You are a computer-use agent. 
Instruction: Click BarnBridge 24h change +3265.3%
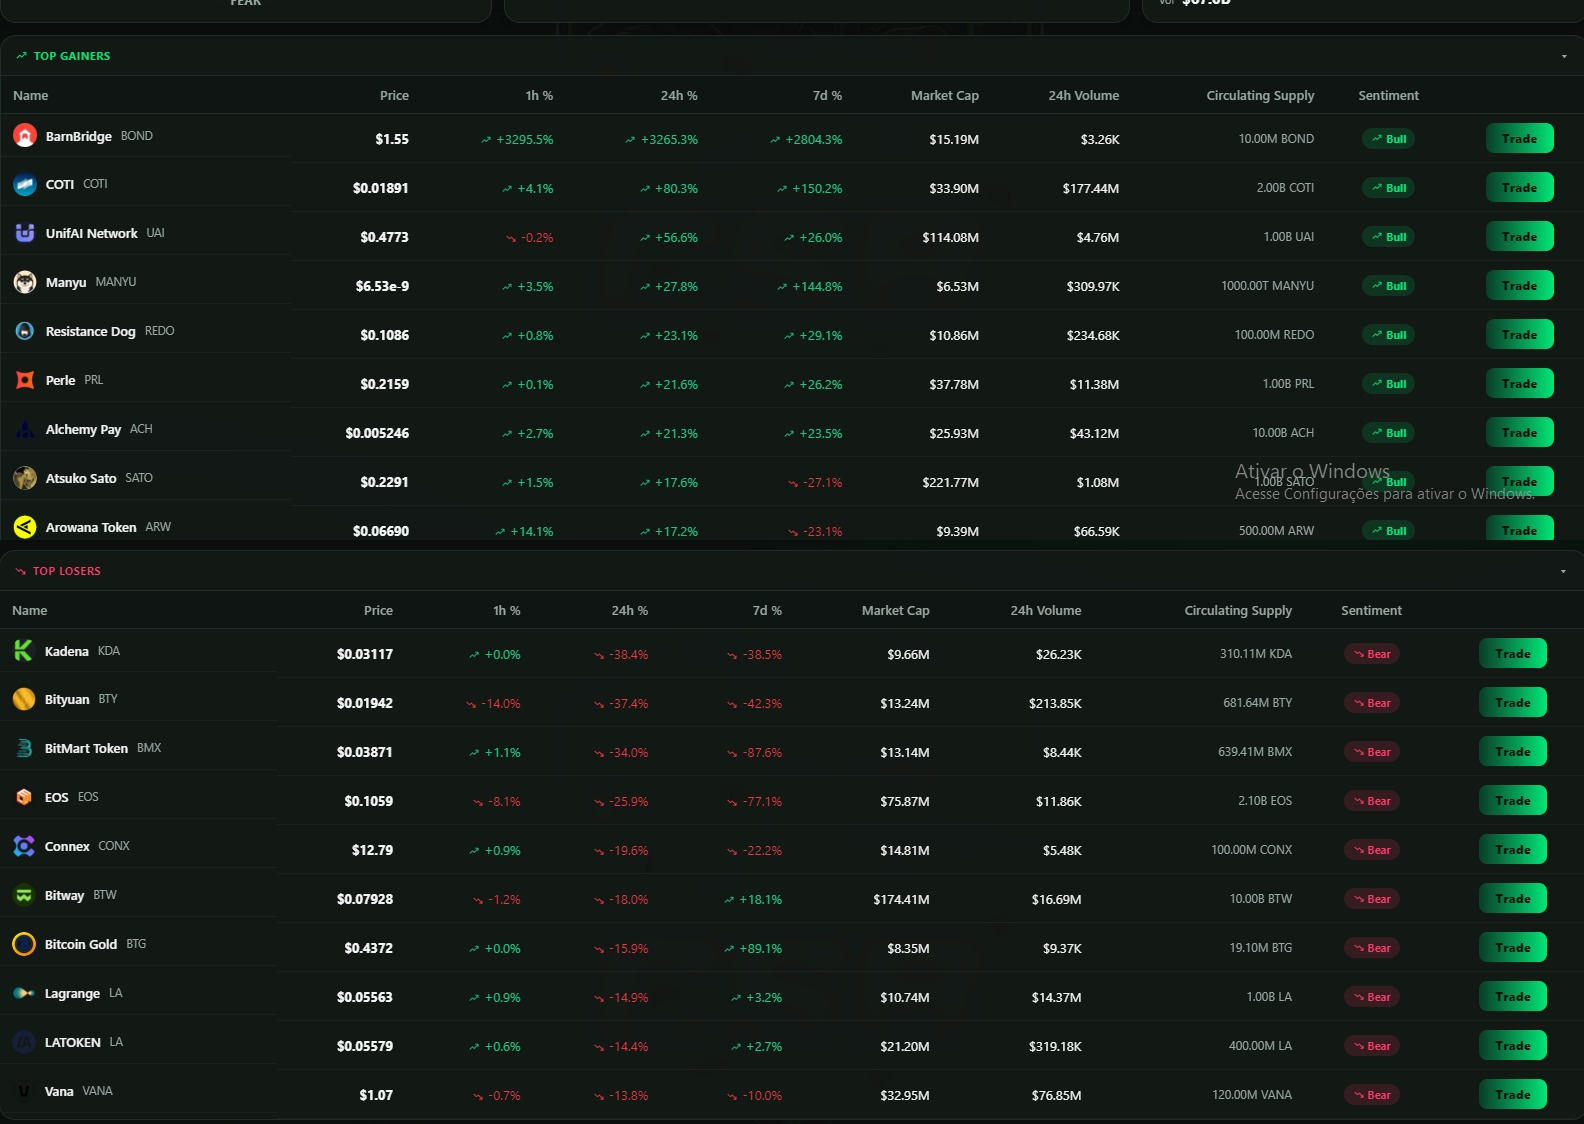661,139
